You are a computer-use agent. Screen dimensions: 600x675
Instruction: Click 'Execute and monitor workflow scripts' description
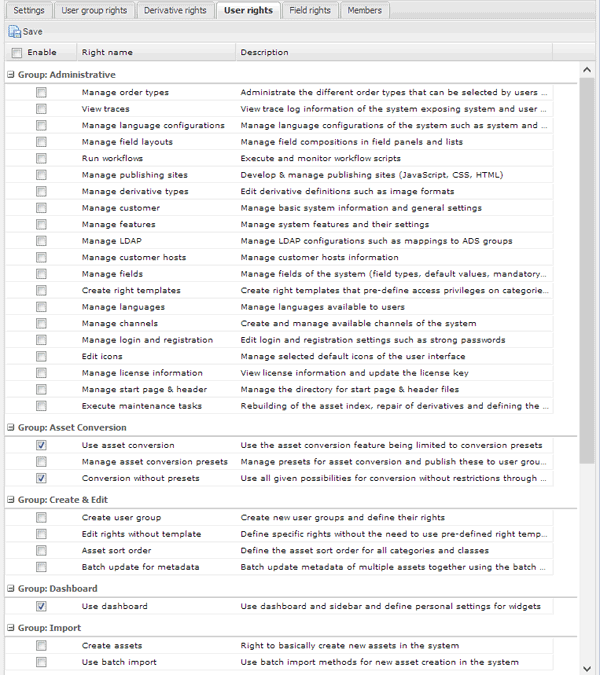pos(321,158)
